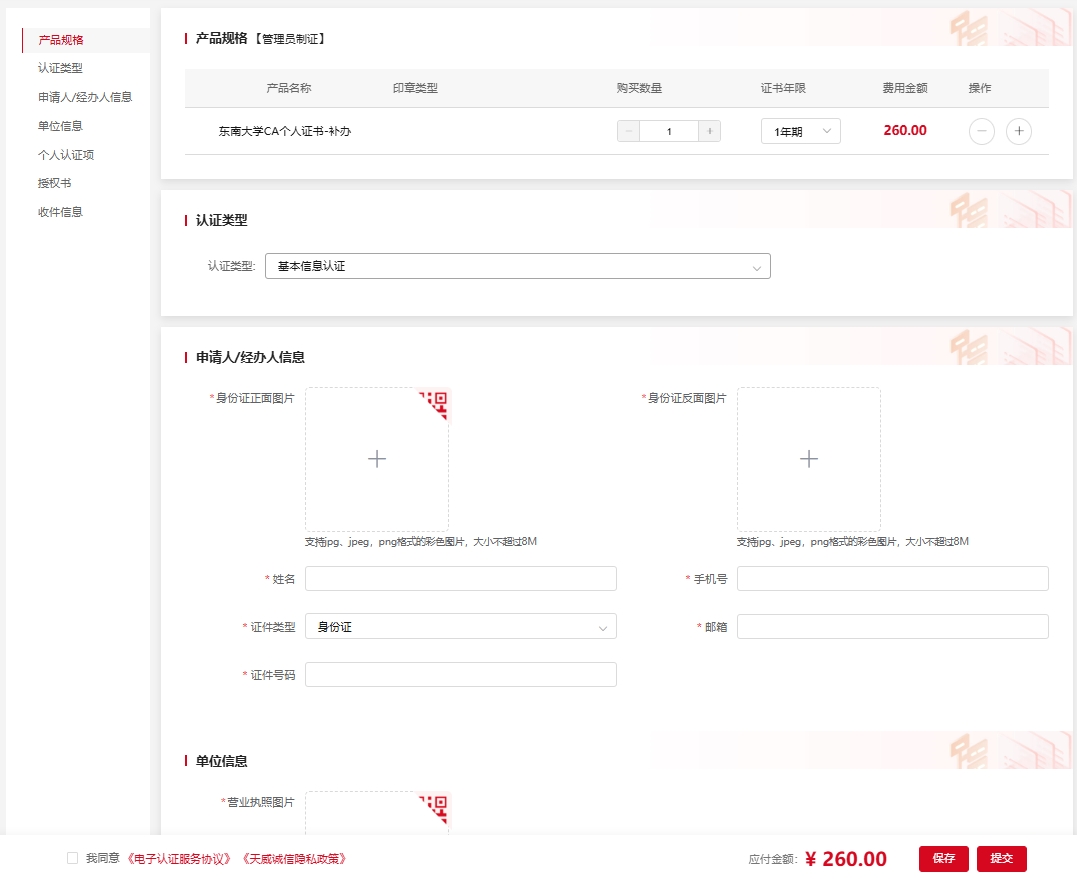Go to 单位信息 in the side navigation
This screenshot has height=879, width=1077.
tap(60, 126)
